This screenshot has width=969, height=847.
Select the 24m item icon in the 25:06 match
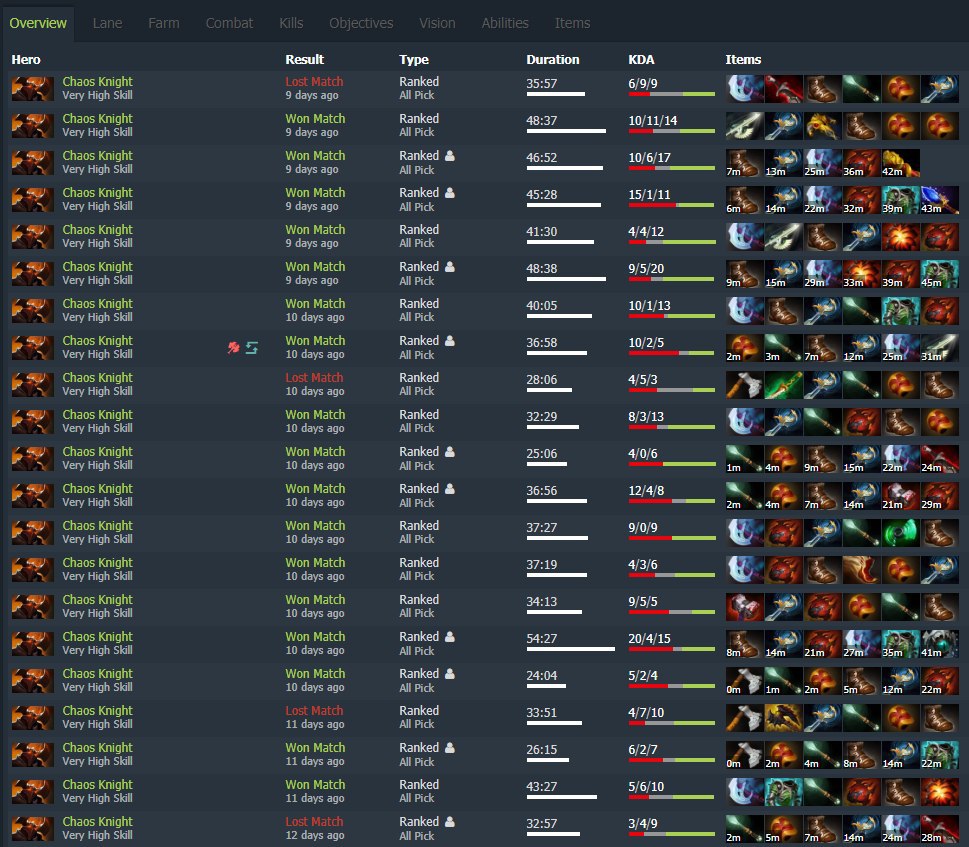click(x=939, y=459)
